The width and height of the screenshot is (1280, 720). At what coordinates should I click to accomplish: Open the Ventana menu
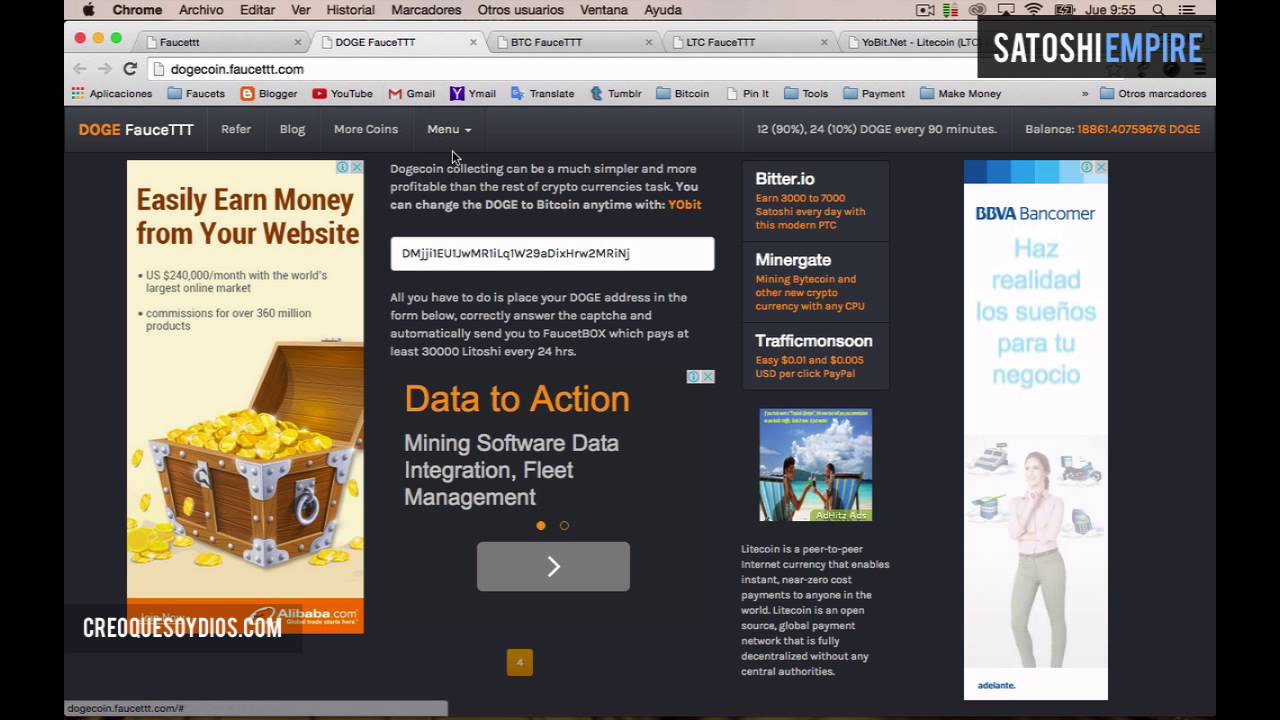pos(604,10)
